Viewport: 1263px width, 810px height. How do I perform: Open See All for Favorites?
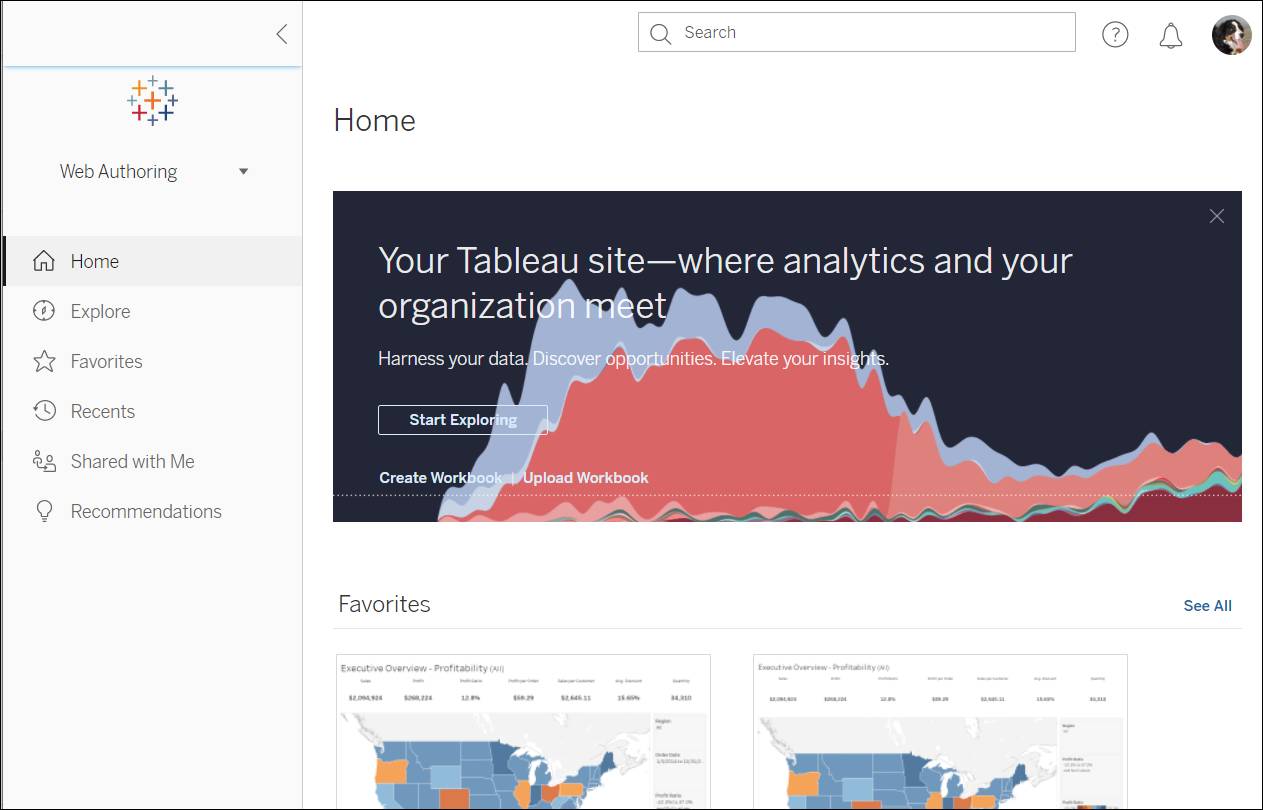(1207, 605)
